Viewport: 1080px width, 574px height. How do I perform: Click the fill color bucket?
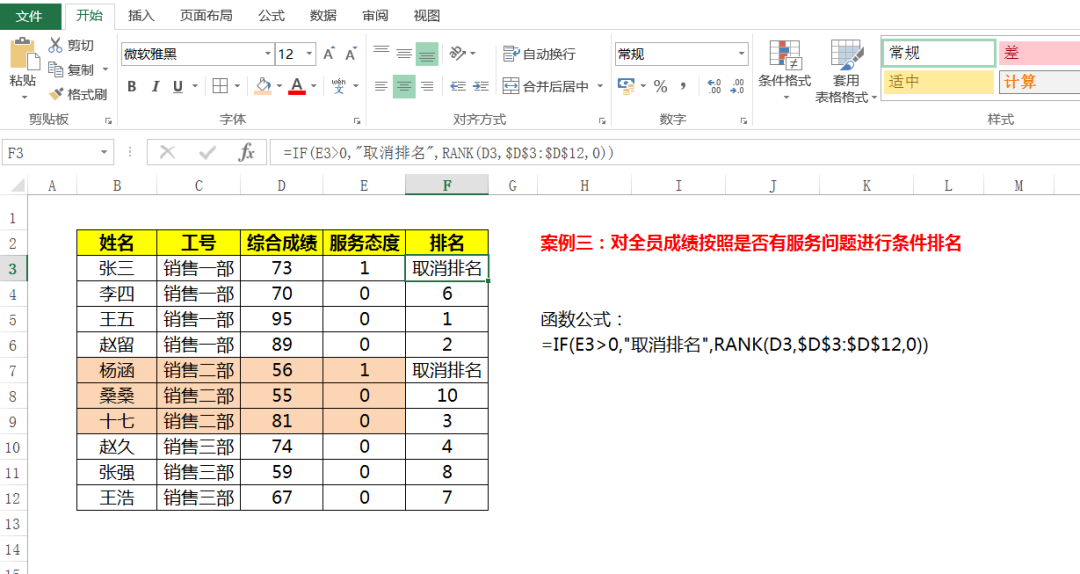tap(262, 86)
